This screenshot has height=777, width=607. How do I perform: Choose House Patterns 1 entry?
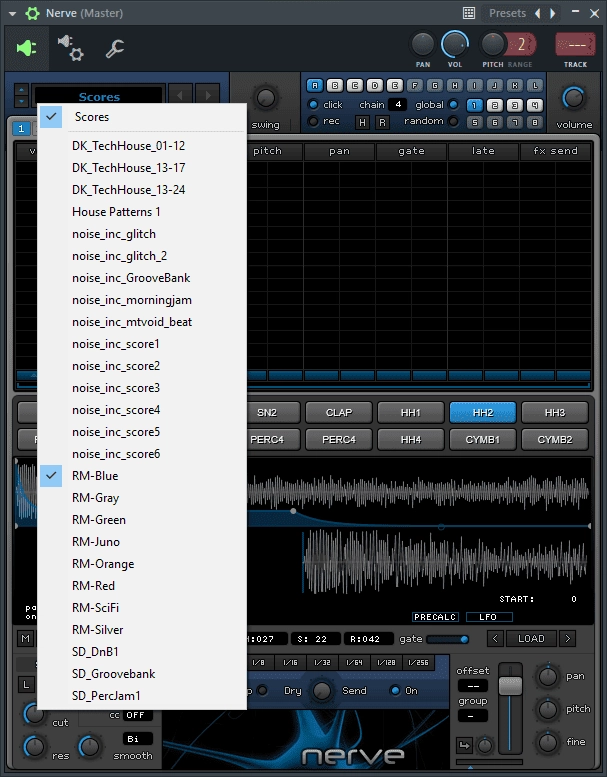(x=142, y=212)
